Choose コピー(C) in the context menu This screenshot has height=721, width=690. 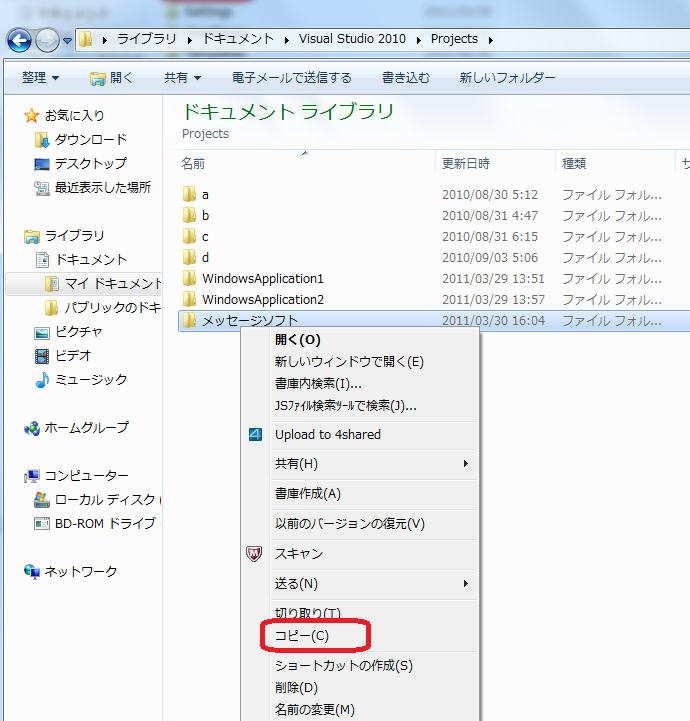point(302,636)
